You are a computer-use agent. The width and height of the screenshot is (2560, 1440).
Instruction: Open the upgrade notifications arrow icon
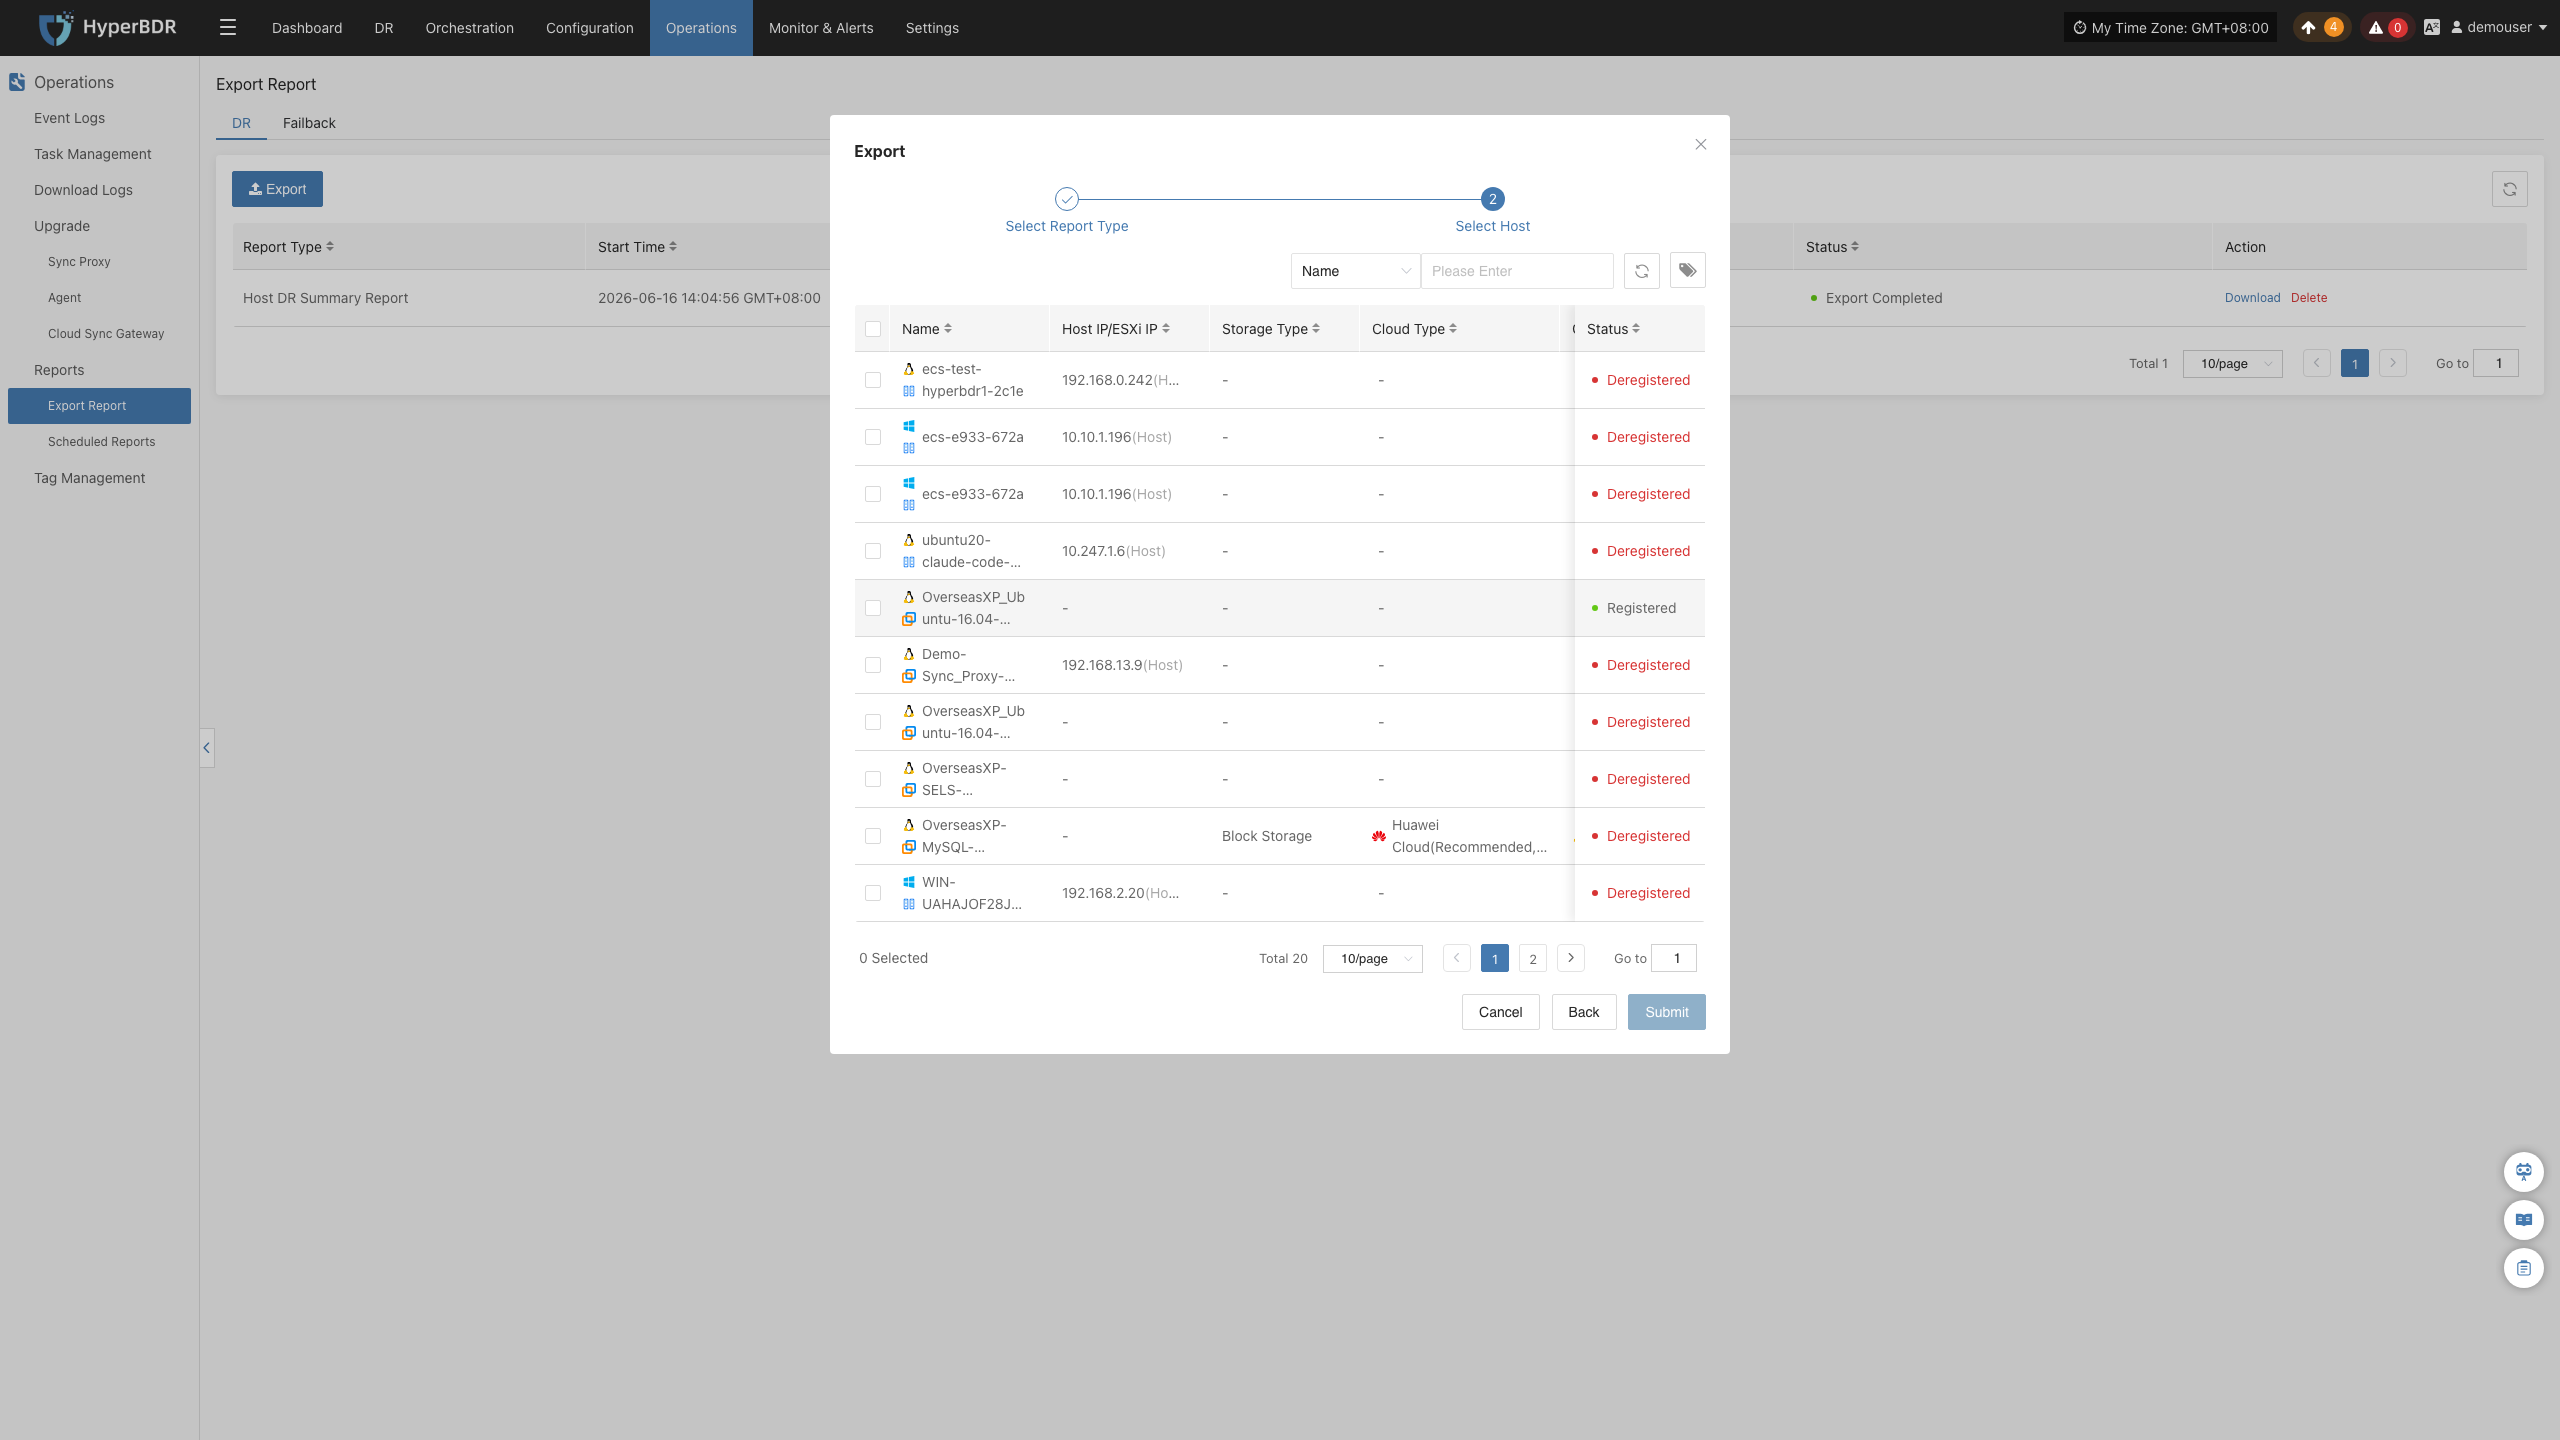tap(2308, 28)
